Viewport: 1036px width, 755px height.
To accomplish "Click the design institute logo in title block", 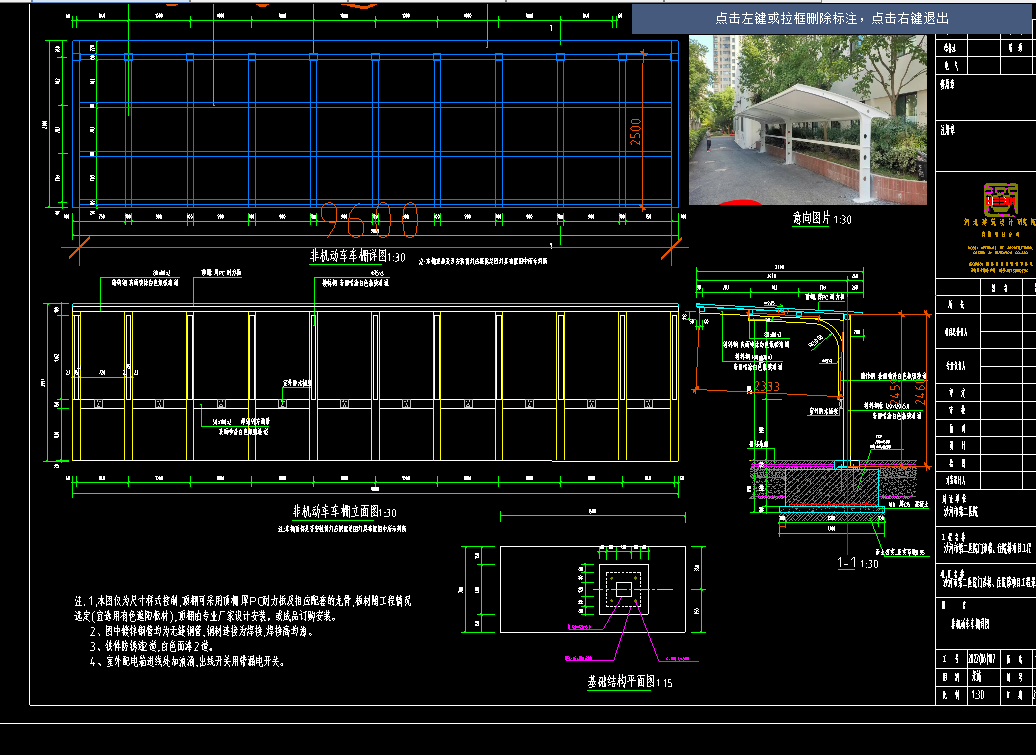I will (x=1000, y=200).
